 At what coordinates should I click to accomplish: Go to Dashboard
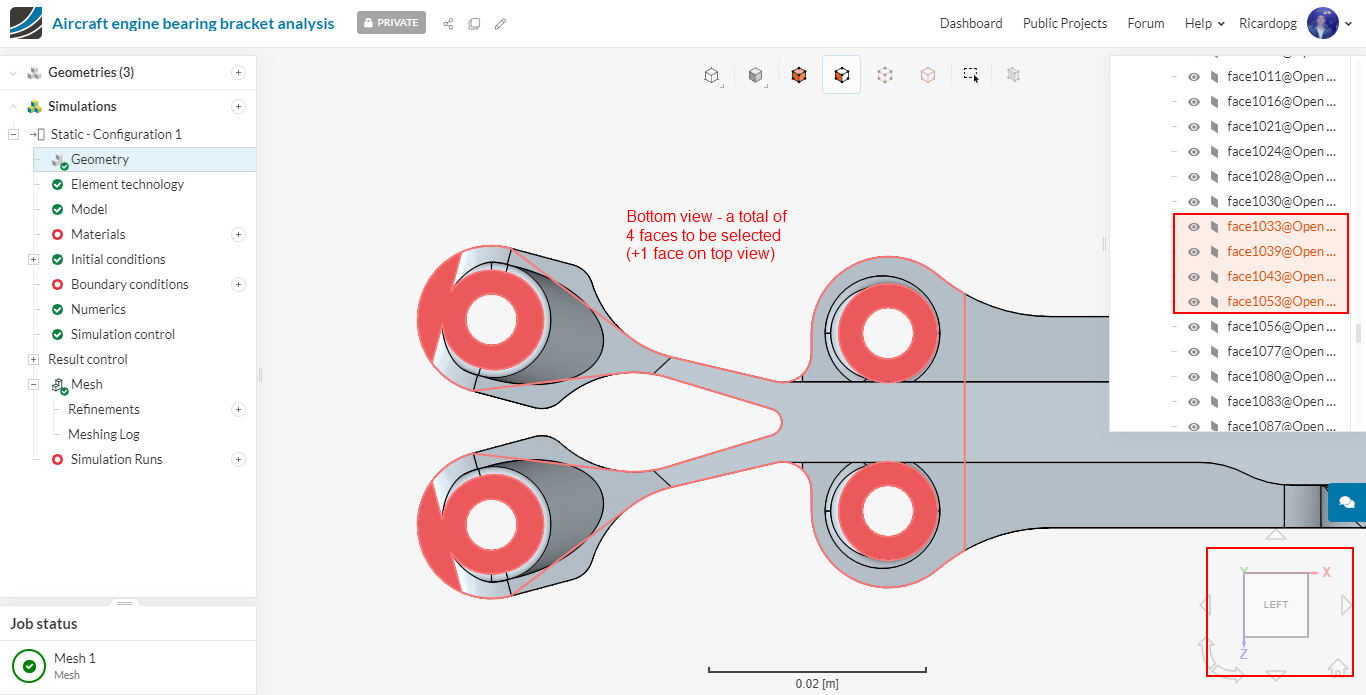tap(971, 23)
